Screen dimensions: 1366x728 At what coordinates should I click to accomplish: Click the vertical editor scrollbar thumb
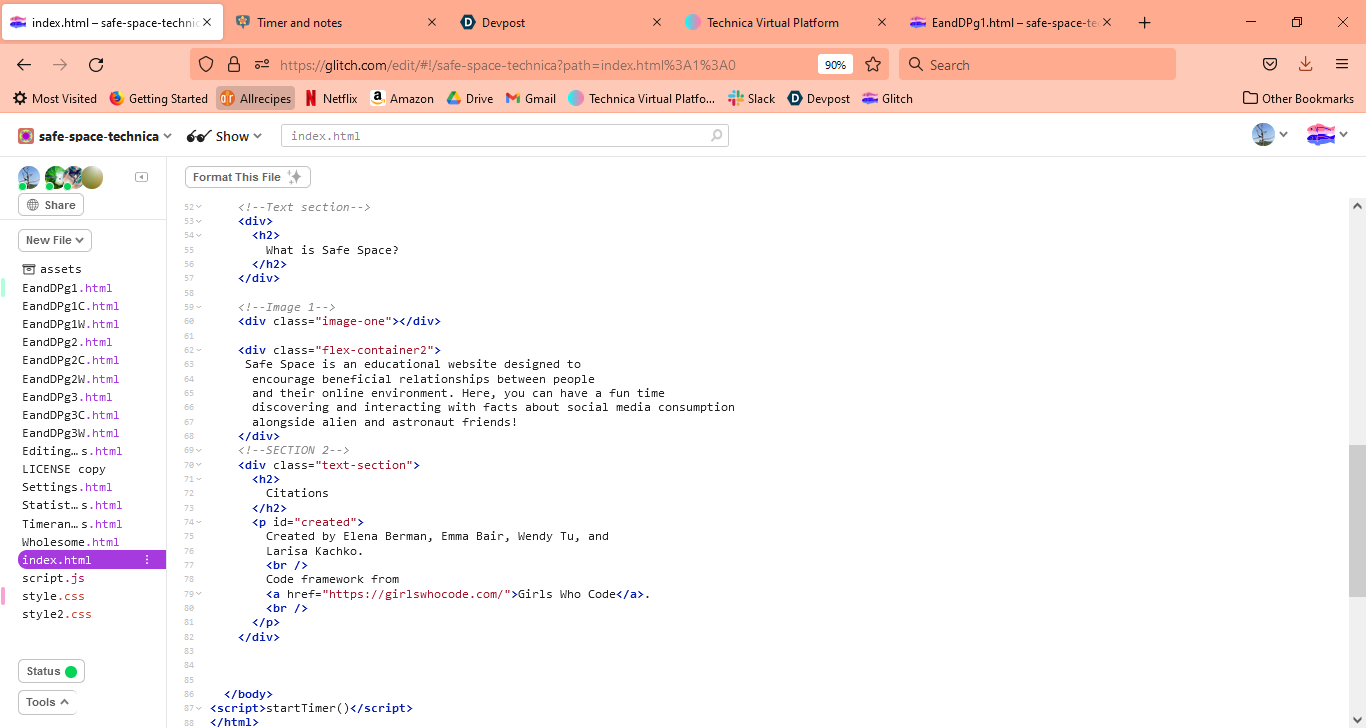click(x=1357, y=520)
